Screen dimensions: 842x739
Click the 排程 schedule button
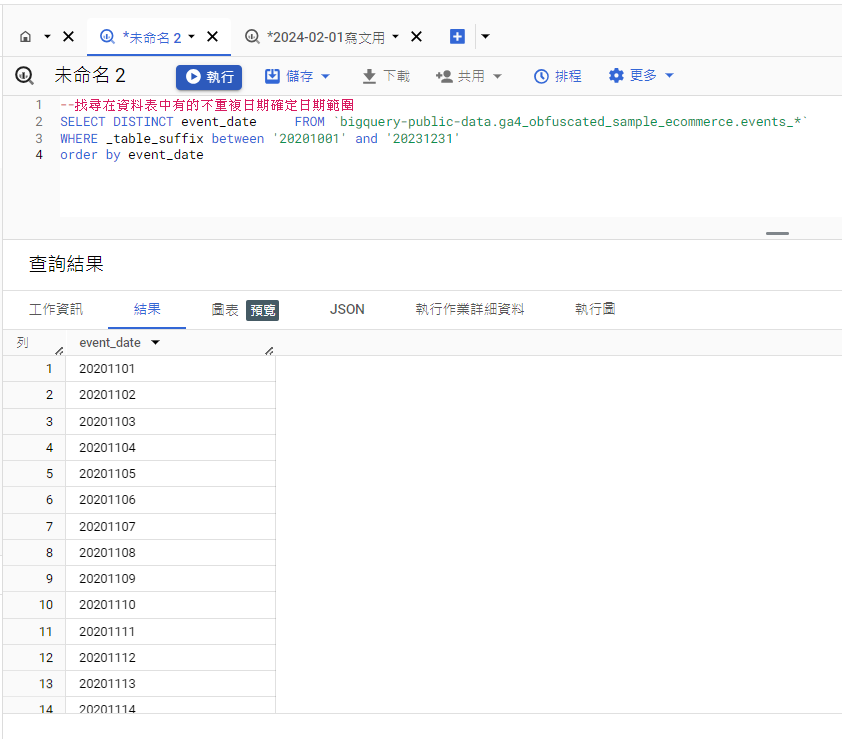point(557,76)
